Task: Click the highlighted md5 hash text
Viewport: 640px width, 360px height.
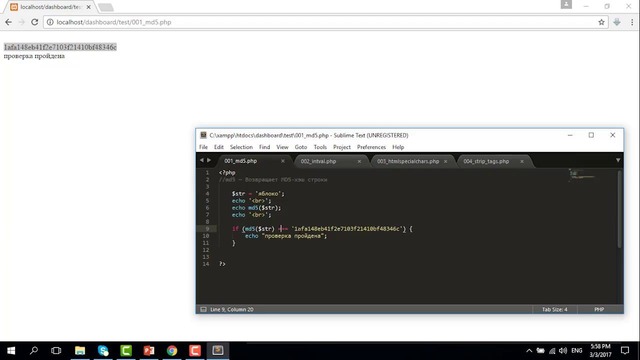Action: coord(60,47)
